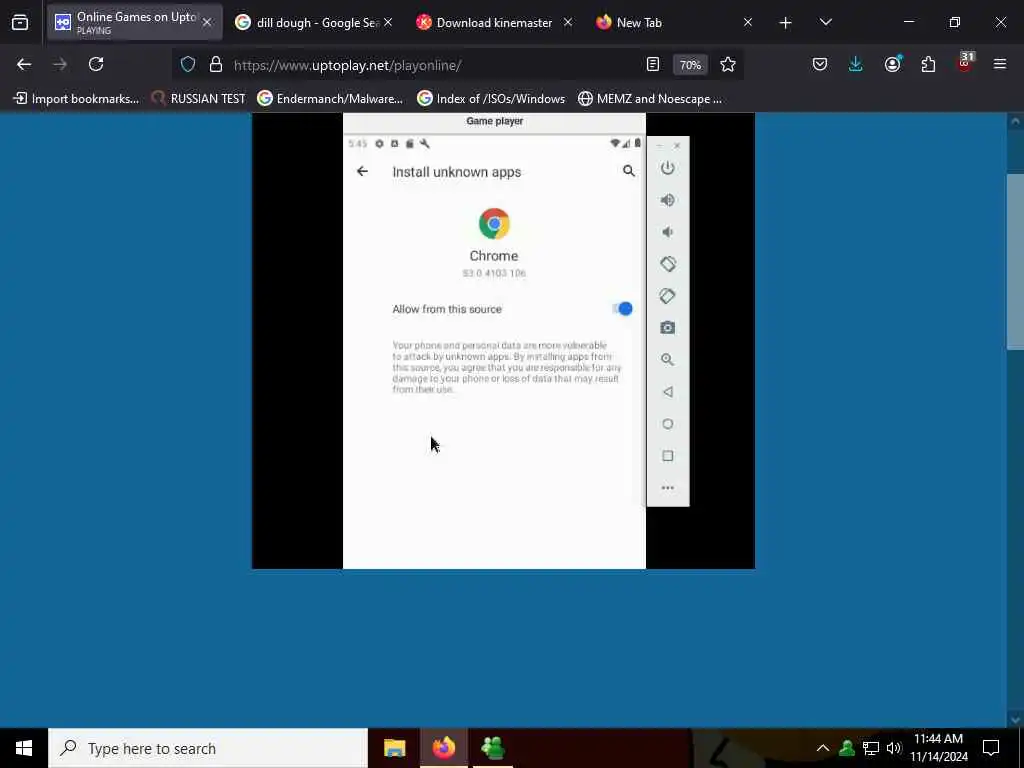Image resolution: width=1024 pixels, height=768 pixels.
Task: Click the Type here to search box
Action: pos(208,748)
